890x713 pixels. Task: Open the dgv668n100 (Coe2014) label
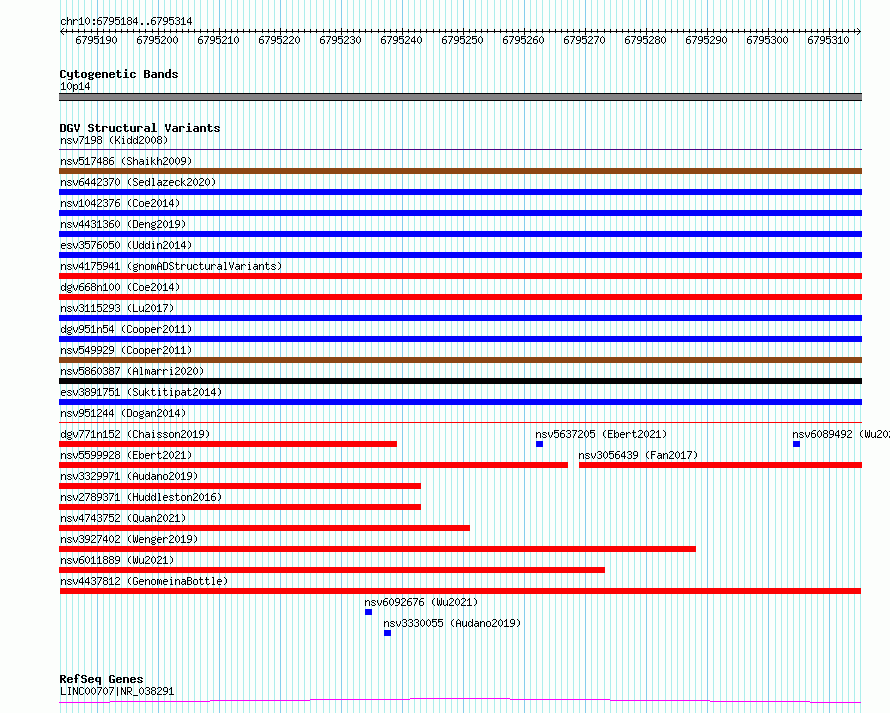coord(120,287)
